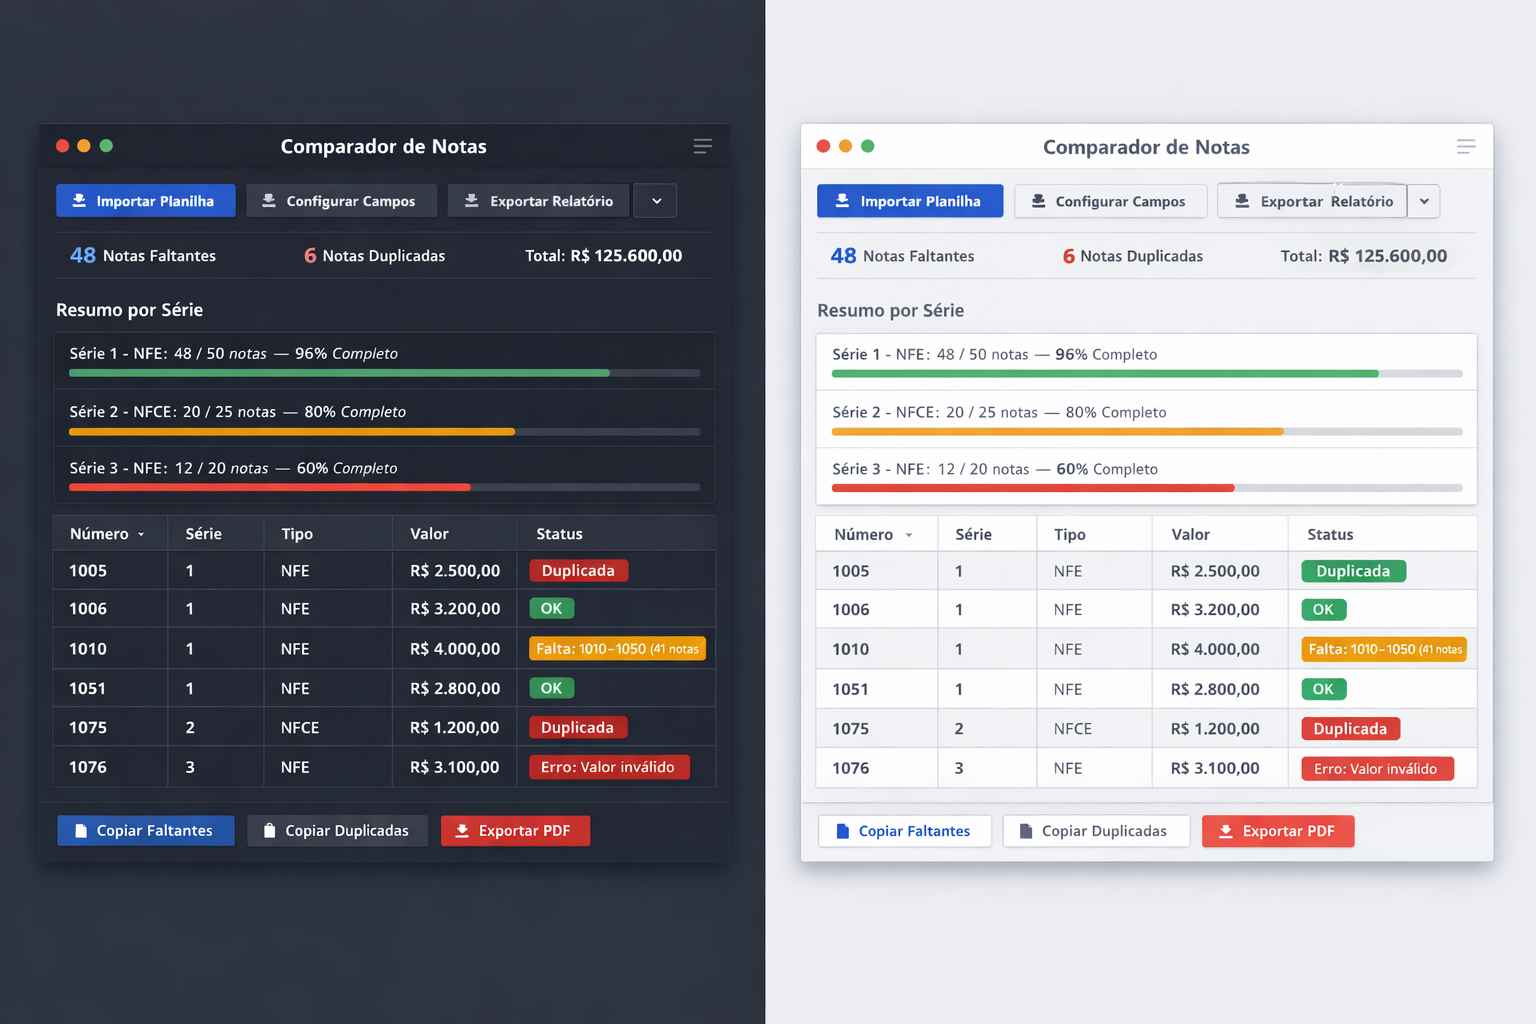Screen dimensions: 1536x1024
Task: Expand Exportar Relatório dropdown arrow, light window
Action: [x=1424, y=201]
